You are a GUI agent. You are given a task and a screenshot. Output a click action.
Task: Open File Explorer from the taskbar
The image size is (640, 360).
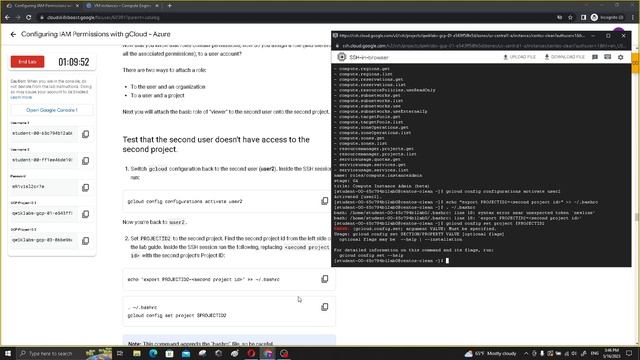point(137,353)
